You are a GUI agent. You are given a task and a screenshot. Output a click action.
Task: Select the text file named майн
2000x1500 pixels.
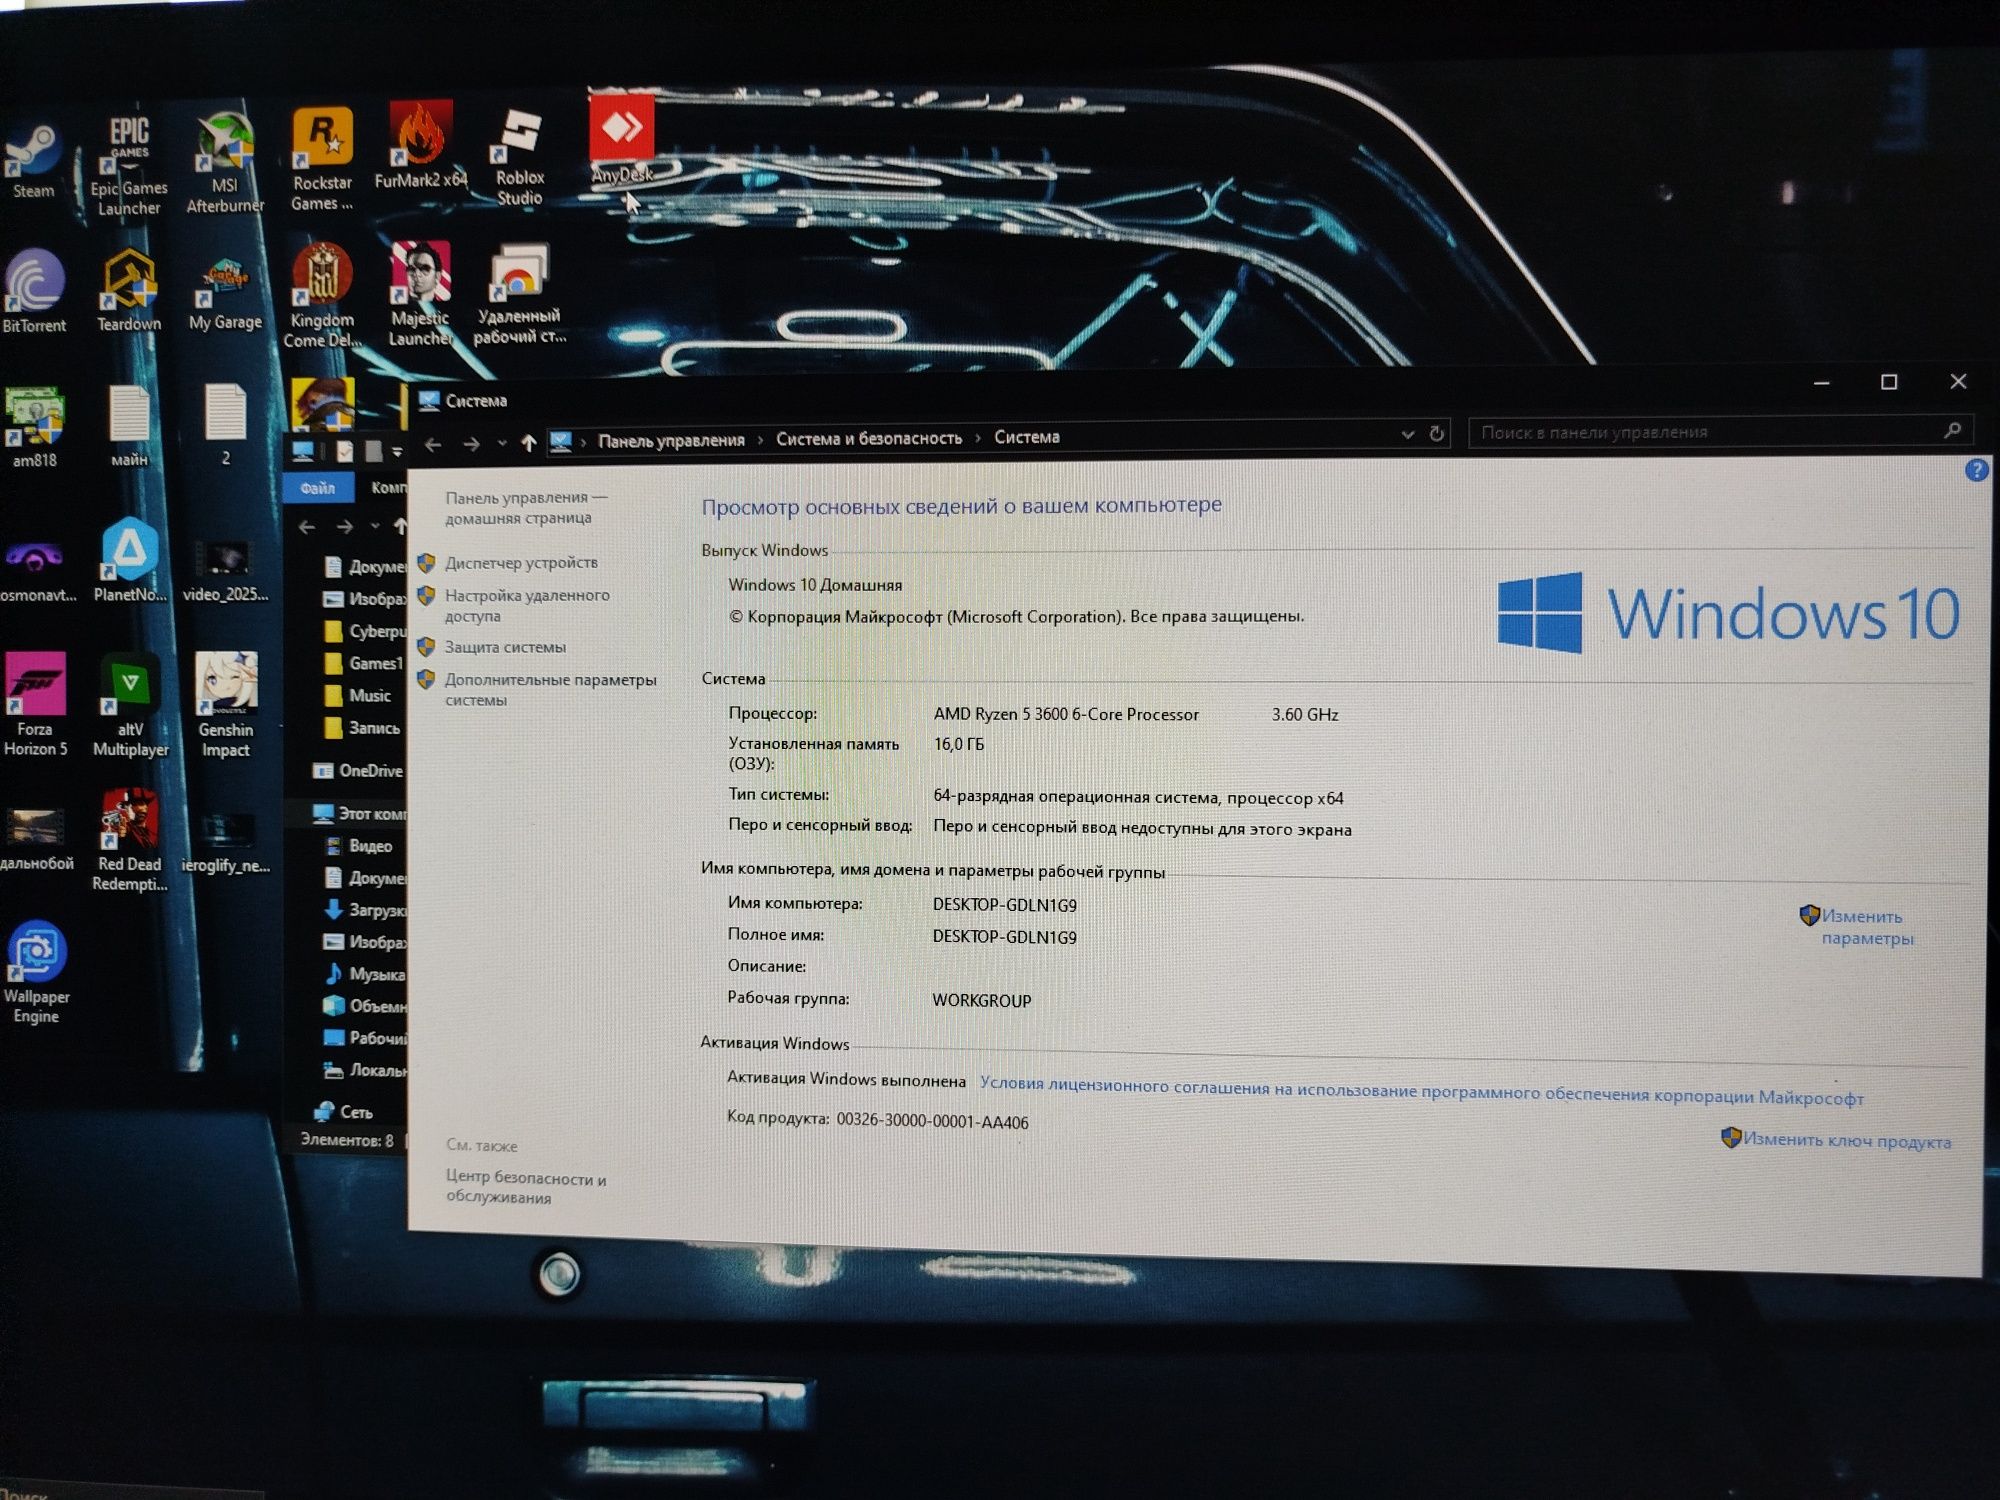tap(129, 426)
